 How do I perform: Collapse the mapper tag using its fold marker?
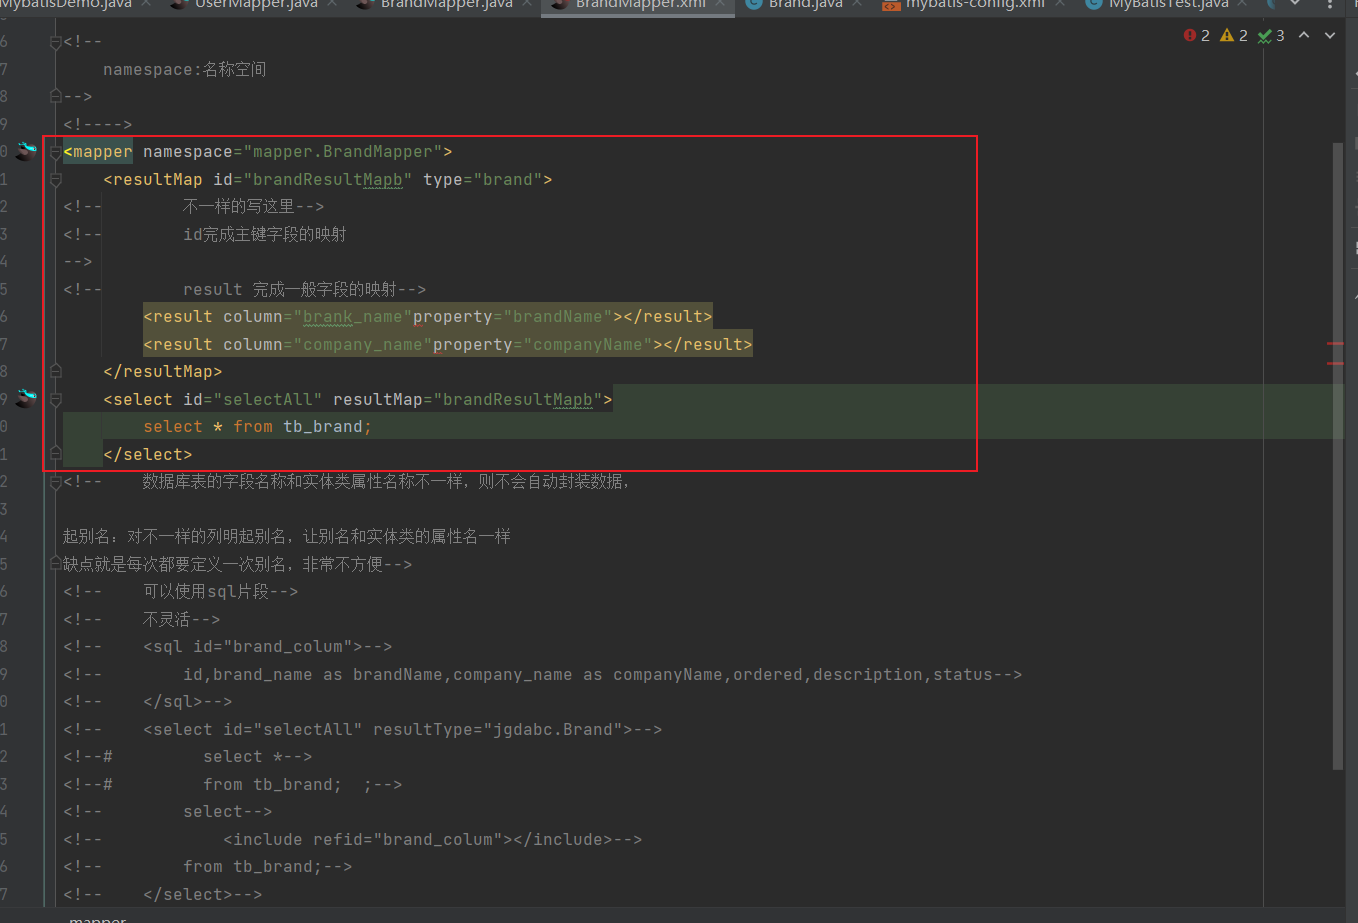click(x=56, y=152)
